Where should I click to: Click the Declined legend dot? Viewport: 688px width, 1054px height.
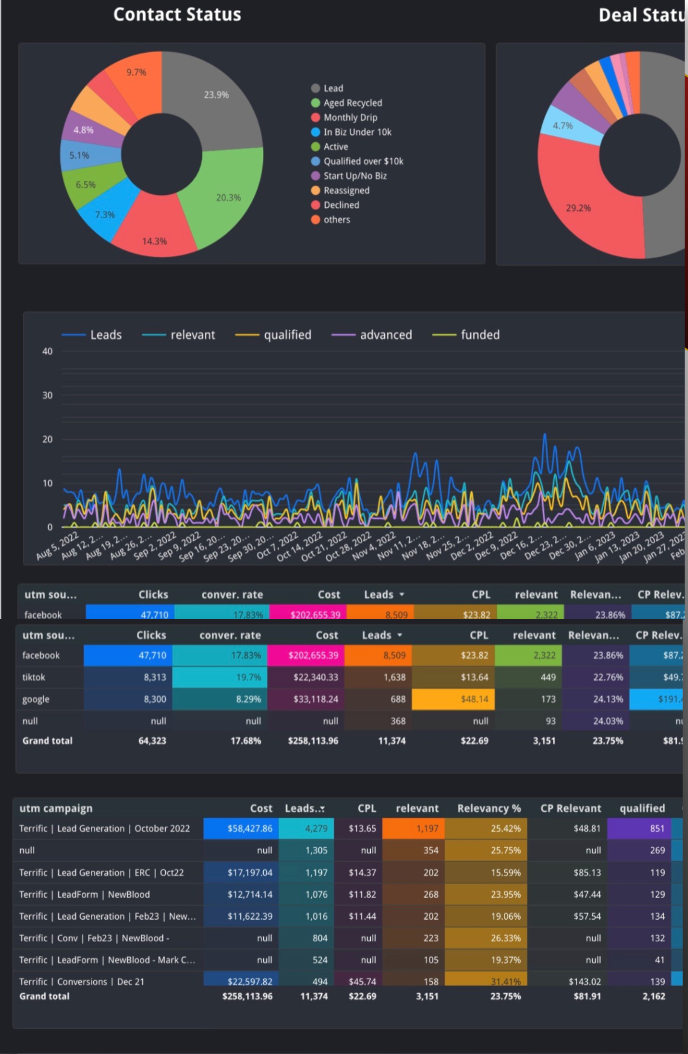point(316,205)
